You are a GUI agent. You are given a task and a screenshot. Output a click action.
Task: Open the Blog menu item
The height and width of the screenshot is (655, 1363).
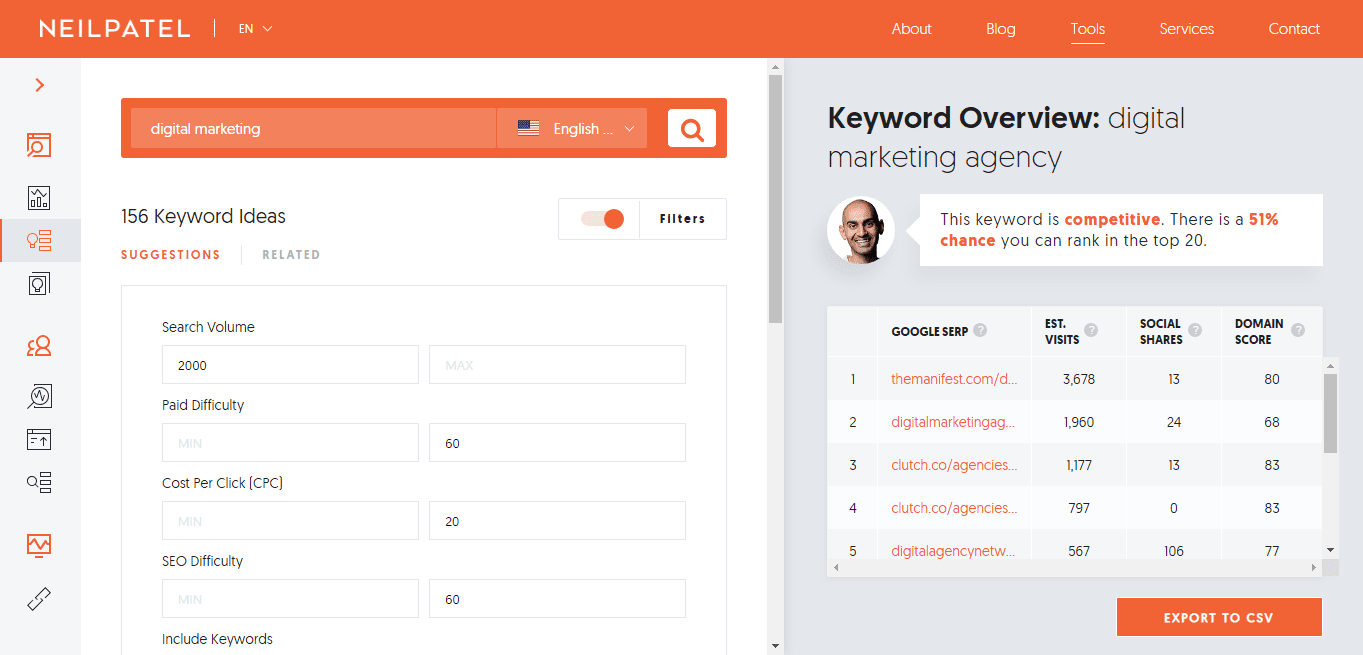click(1001, 29)
